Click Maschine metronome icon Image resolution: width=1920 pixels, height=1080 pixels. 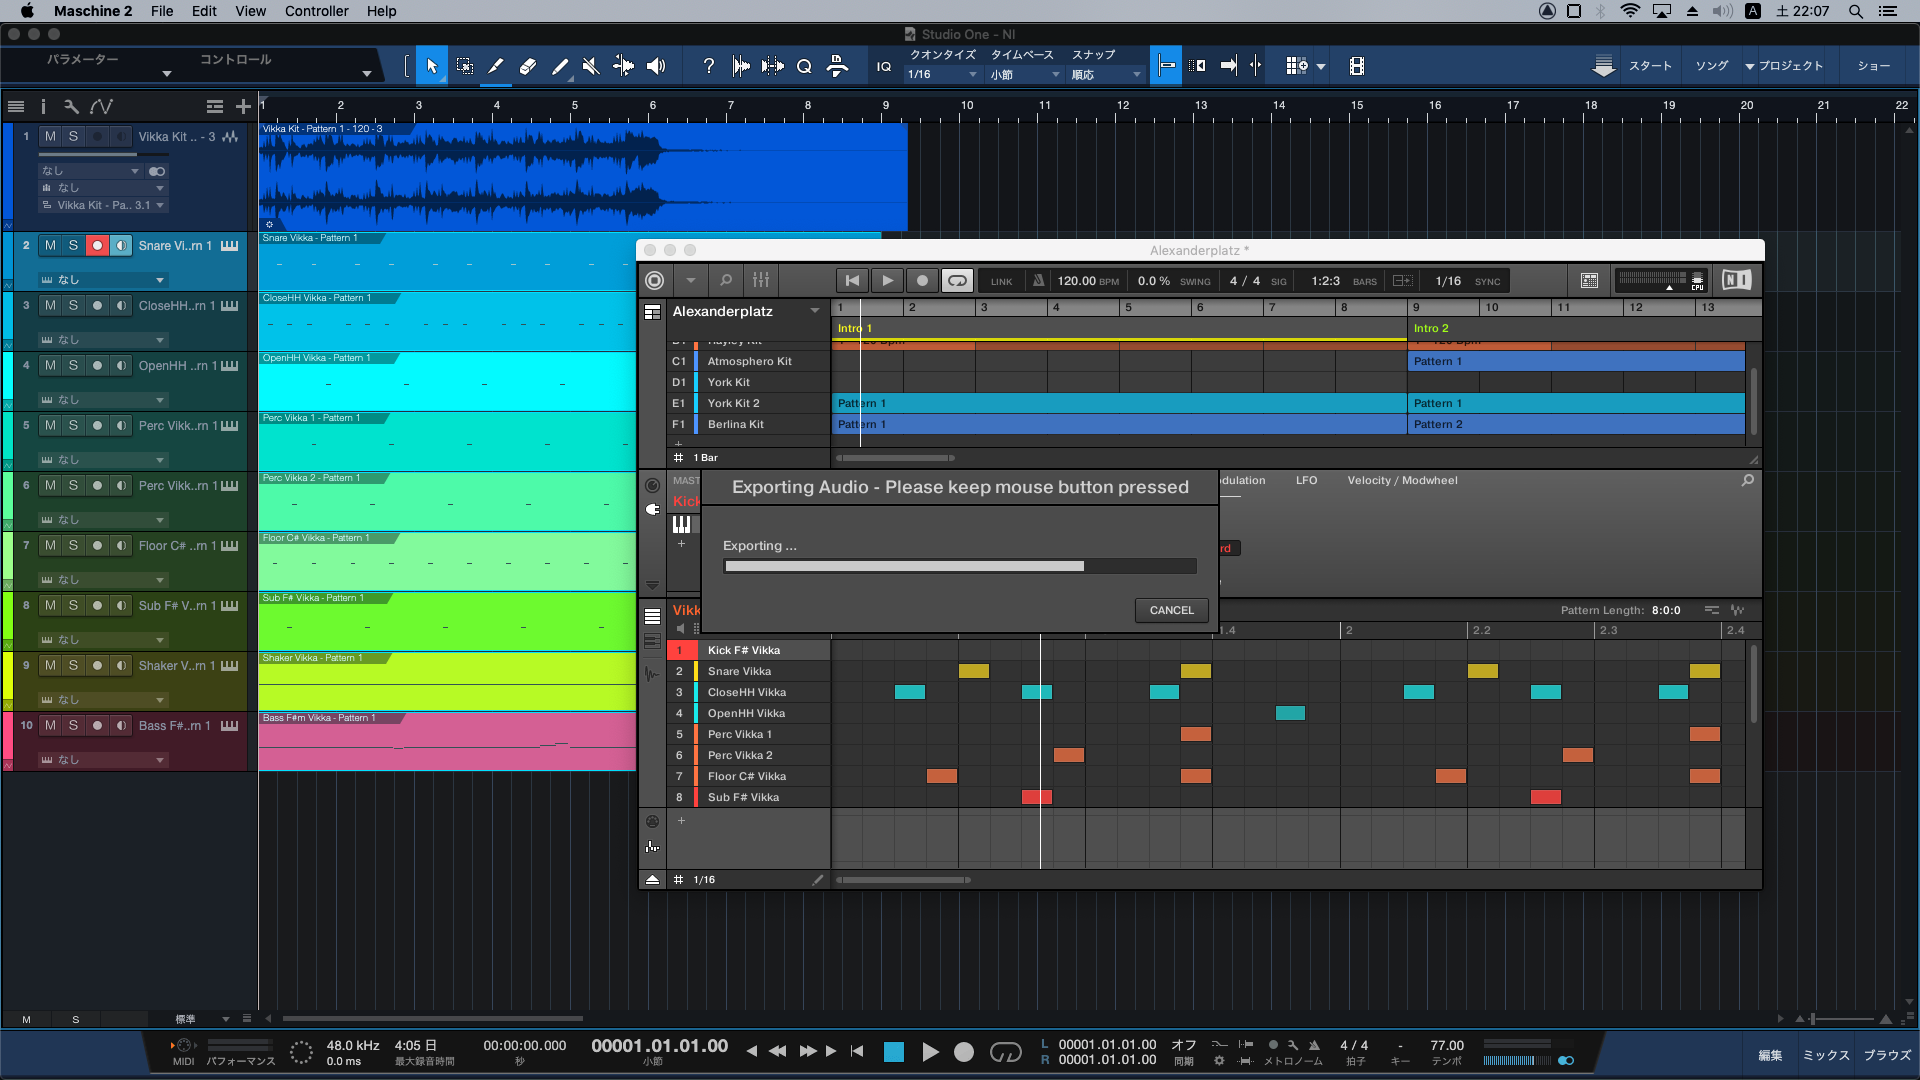point(1038,281)
